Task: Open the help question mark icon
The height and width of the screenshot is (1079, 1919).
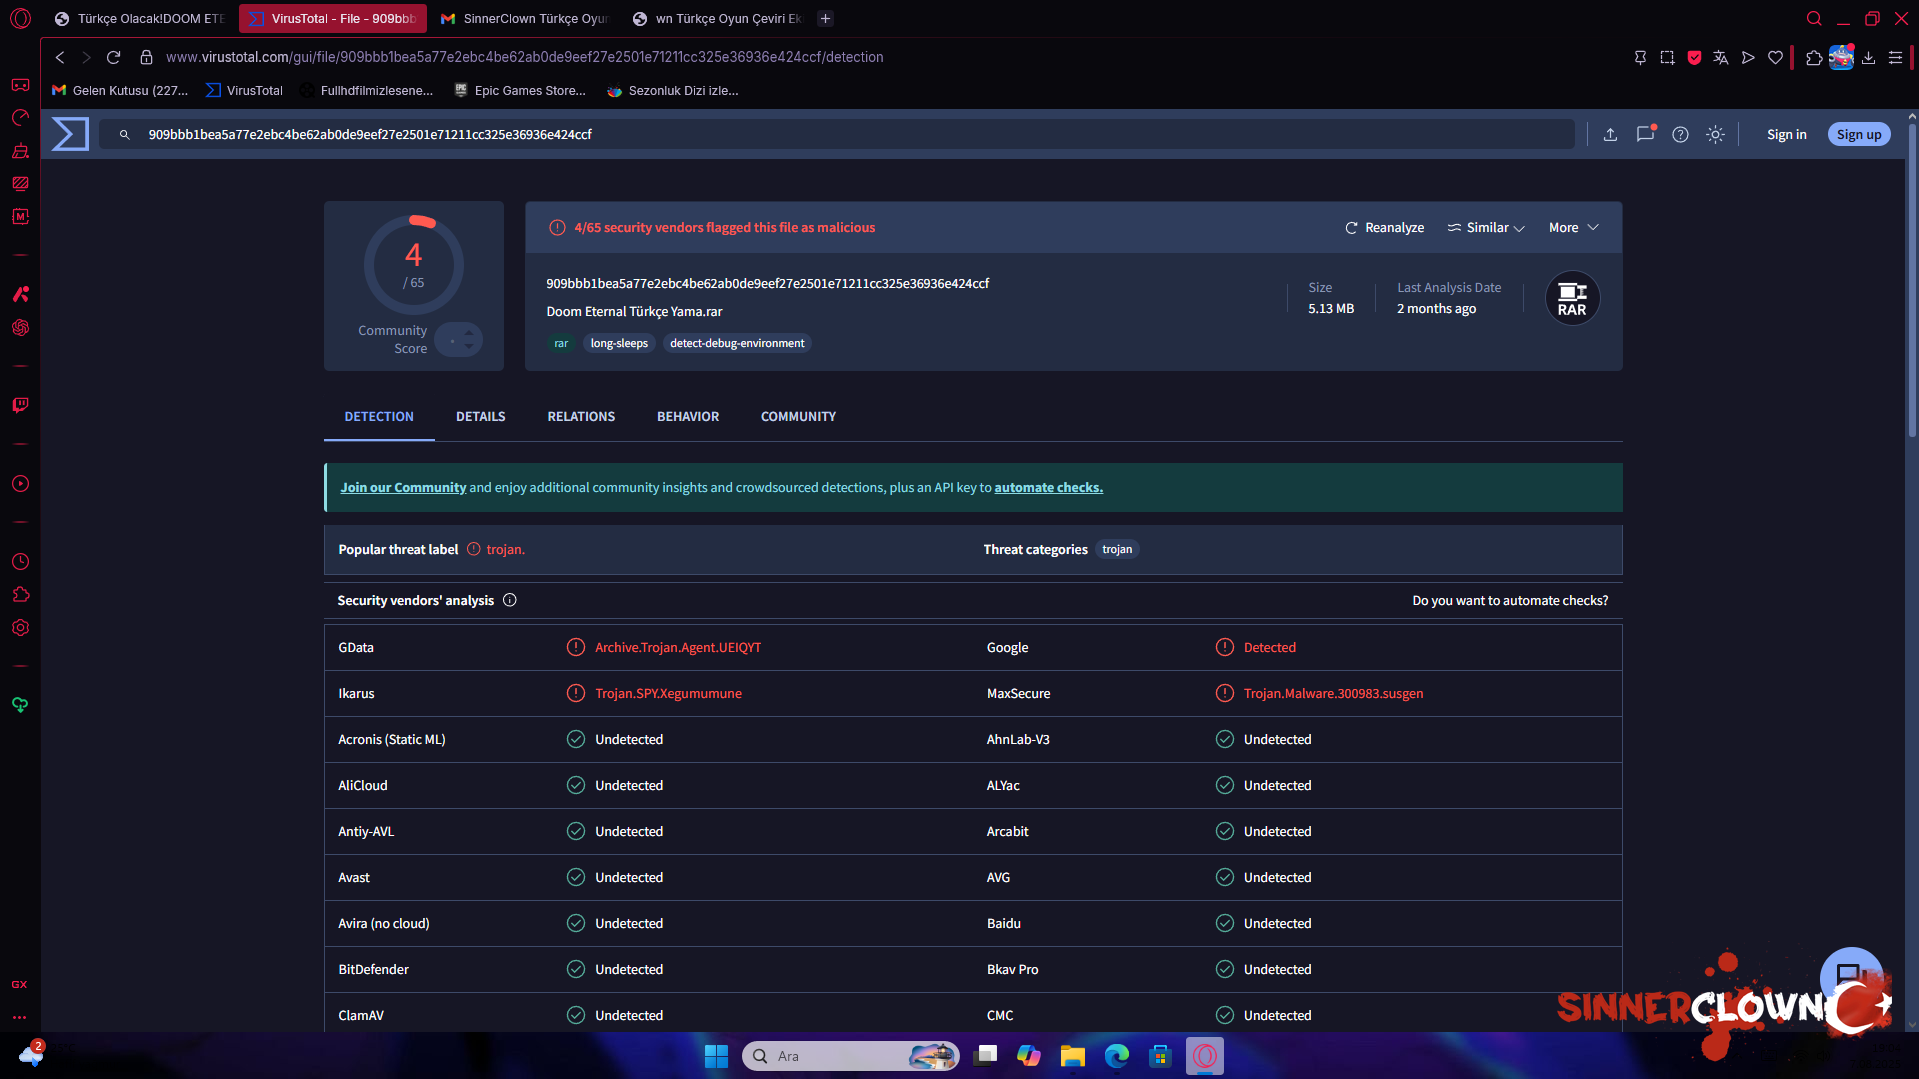Action: (x=1680, y=134)
